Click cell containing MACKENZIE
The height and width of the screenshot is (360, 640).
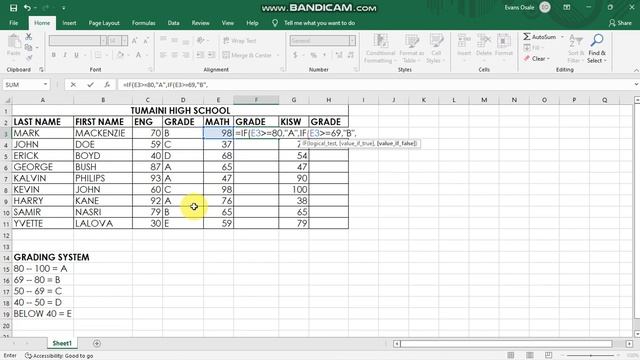point(103,133)
